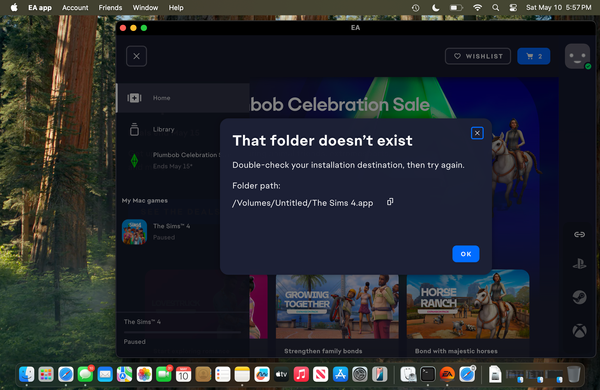Open News from the dock

tap(321, 374)
